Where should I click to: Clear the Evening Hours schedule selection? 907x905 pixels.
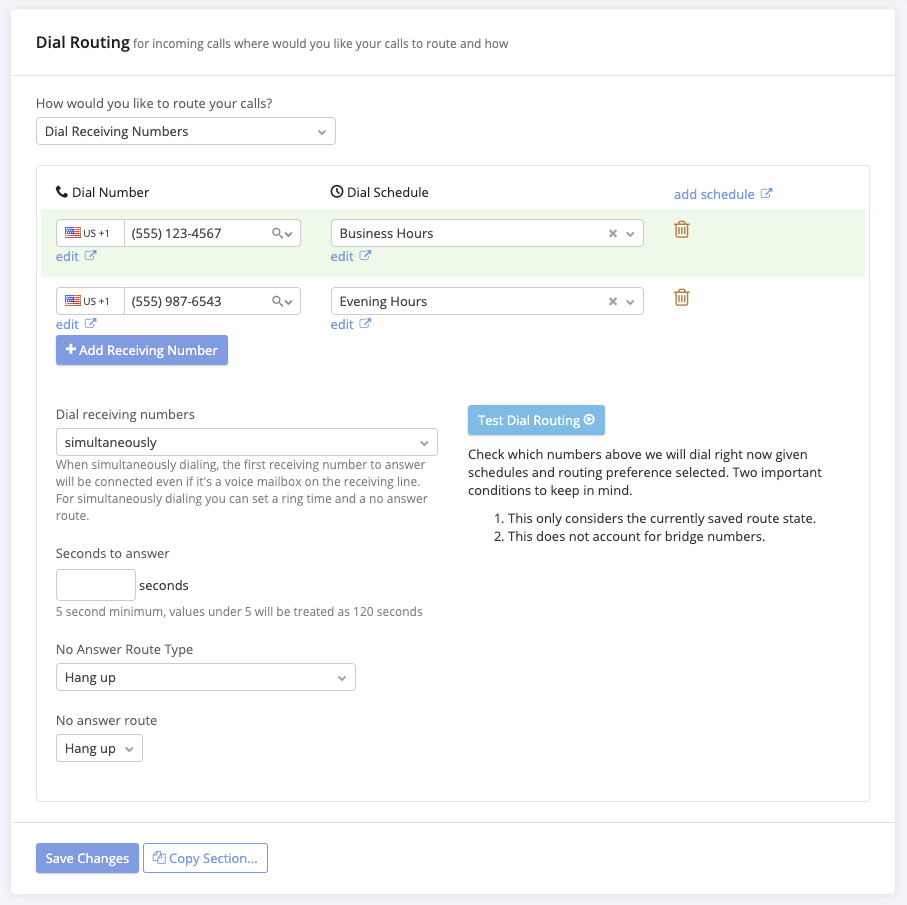(611, 300)
